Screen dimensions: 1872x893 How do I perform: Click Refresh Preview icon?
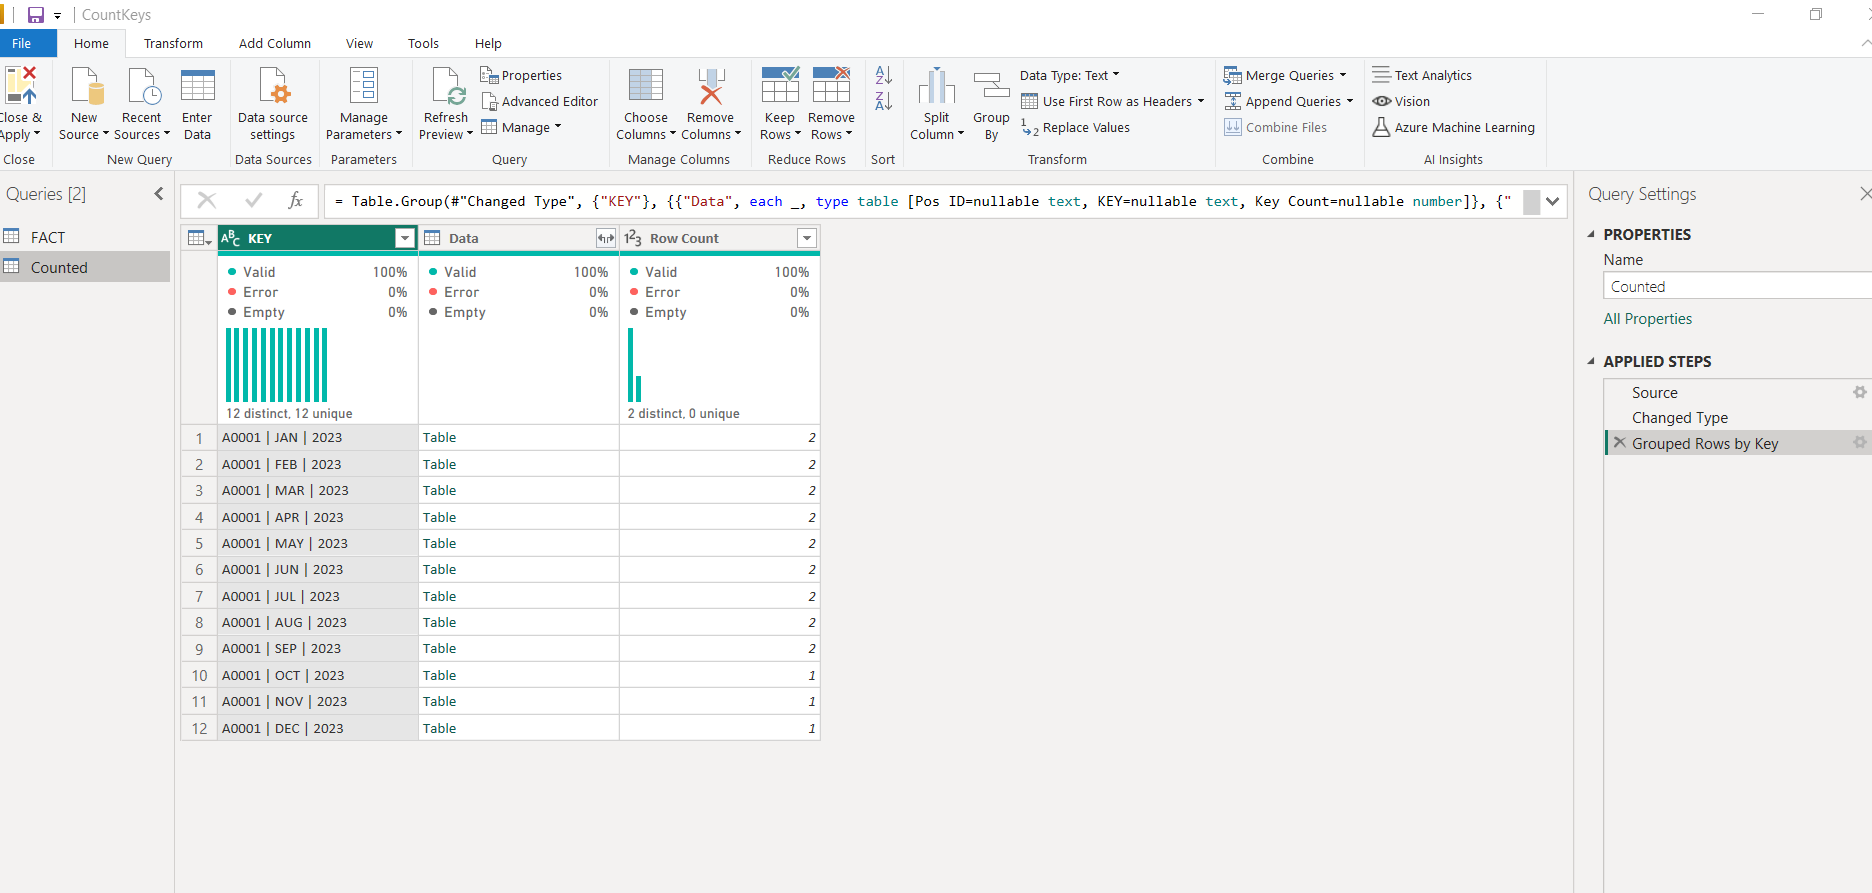point(447,87)
